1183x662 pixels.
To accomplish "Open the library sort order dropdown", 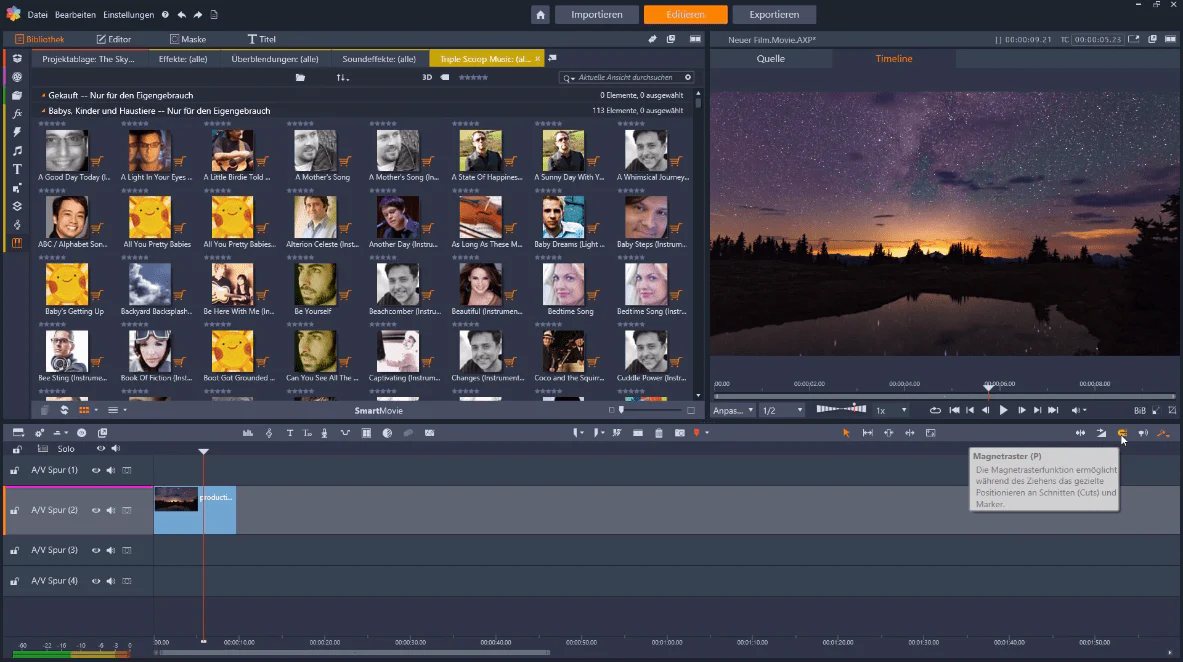I will pyautogui.click(x=343, y=78).
